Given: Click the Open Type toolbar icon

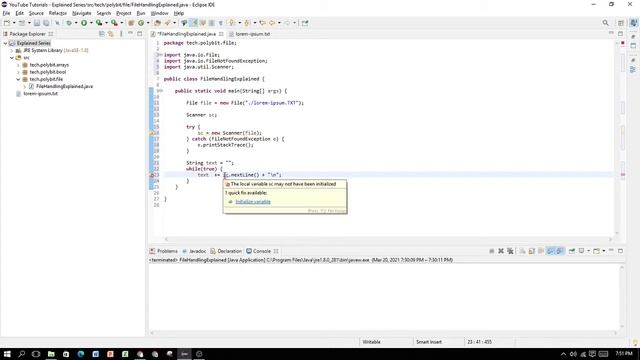Looking at the screenshot, I should tap(158, 23).
